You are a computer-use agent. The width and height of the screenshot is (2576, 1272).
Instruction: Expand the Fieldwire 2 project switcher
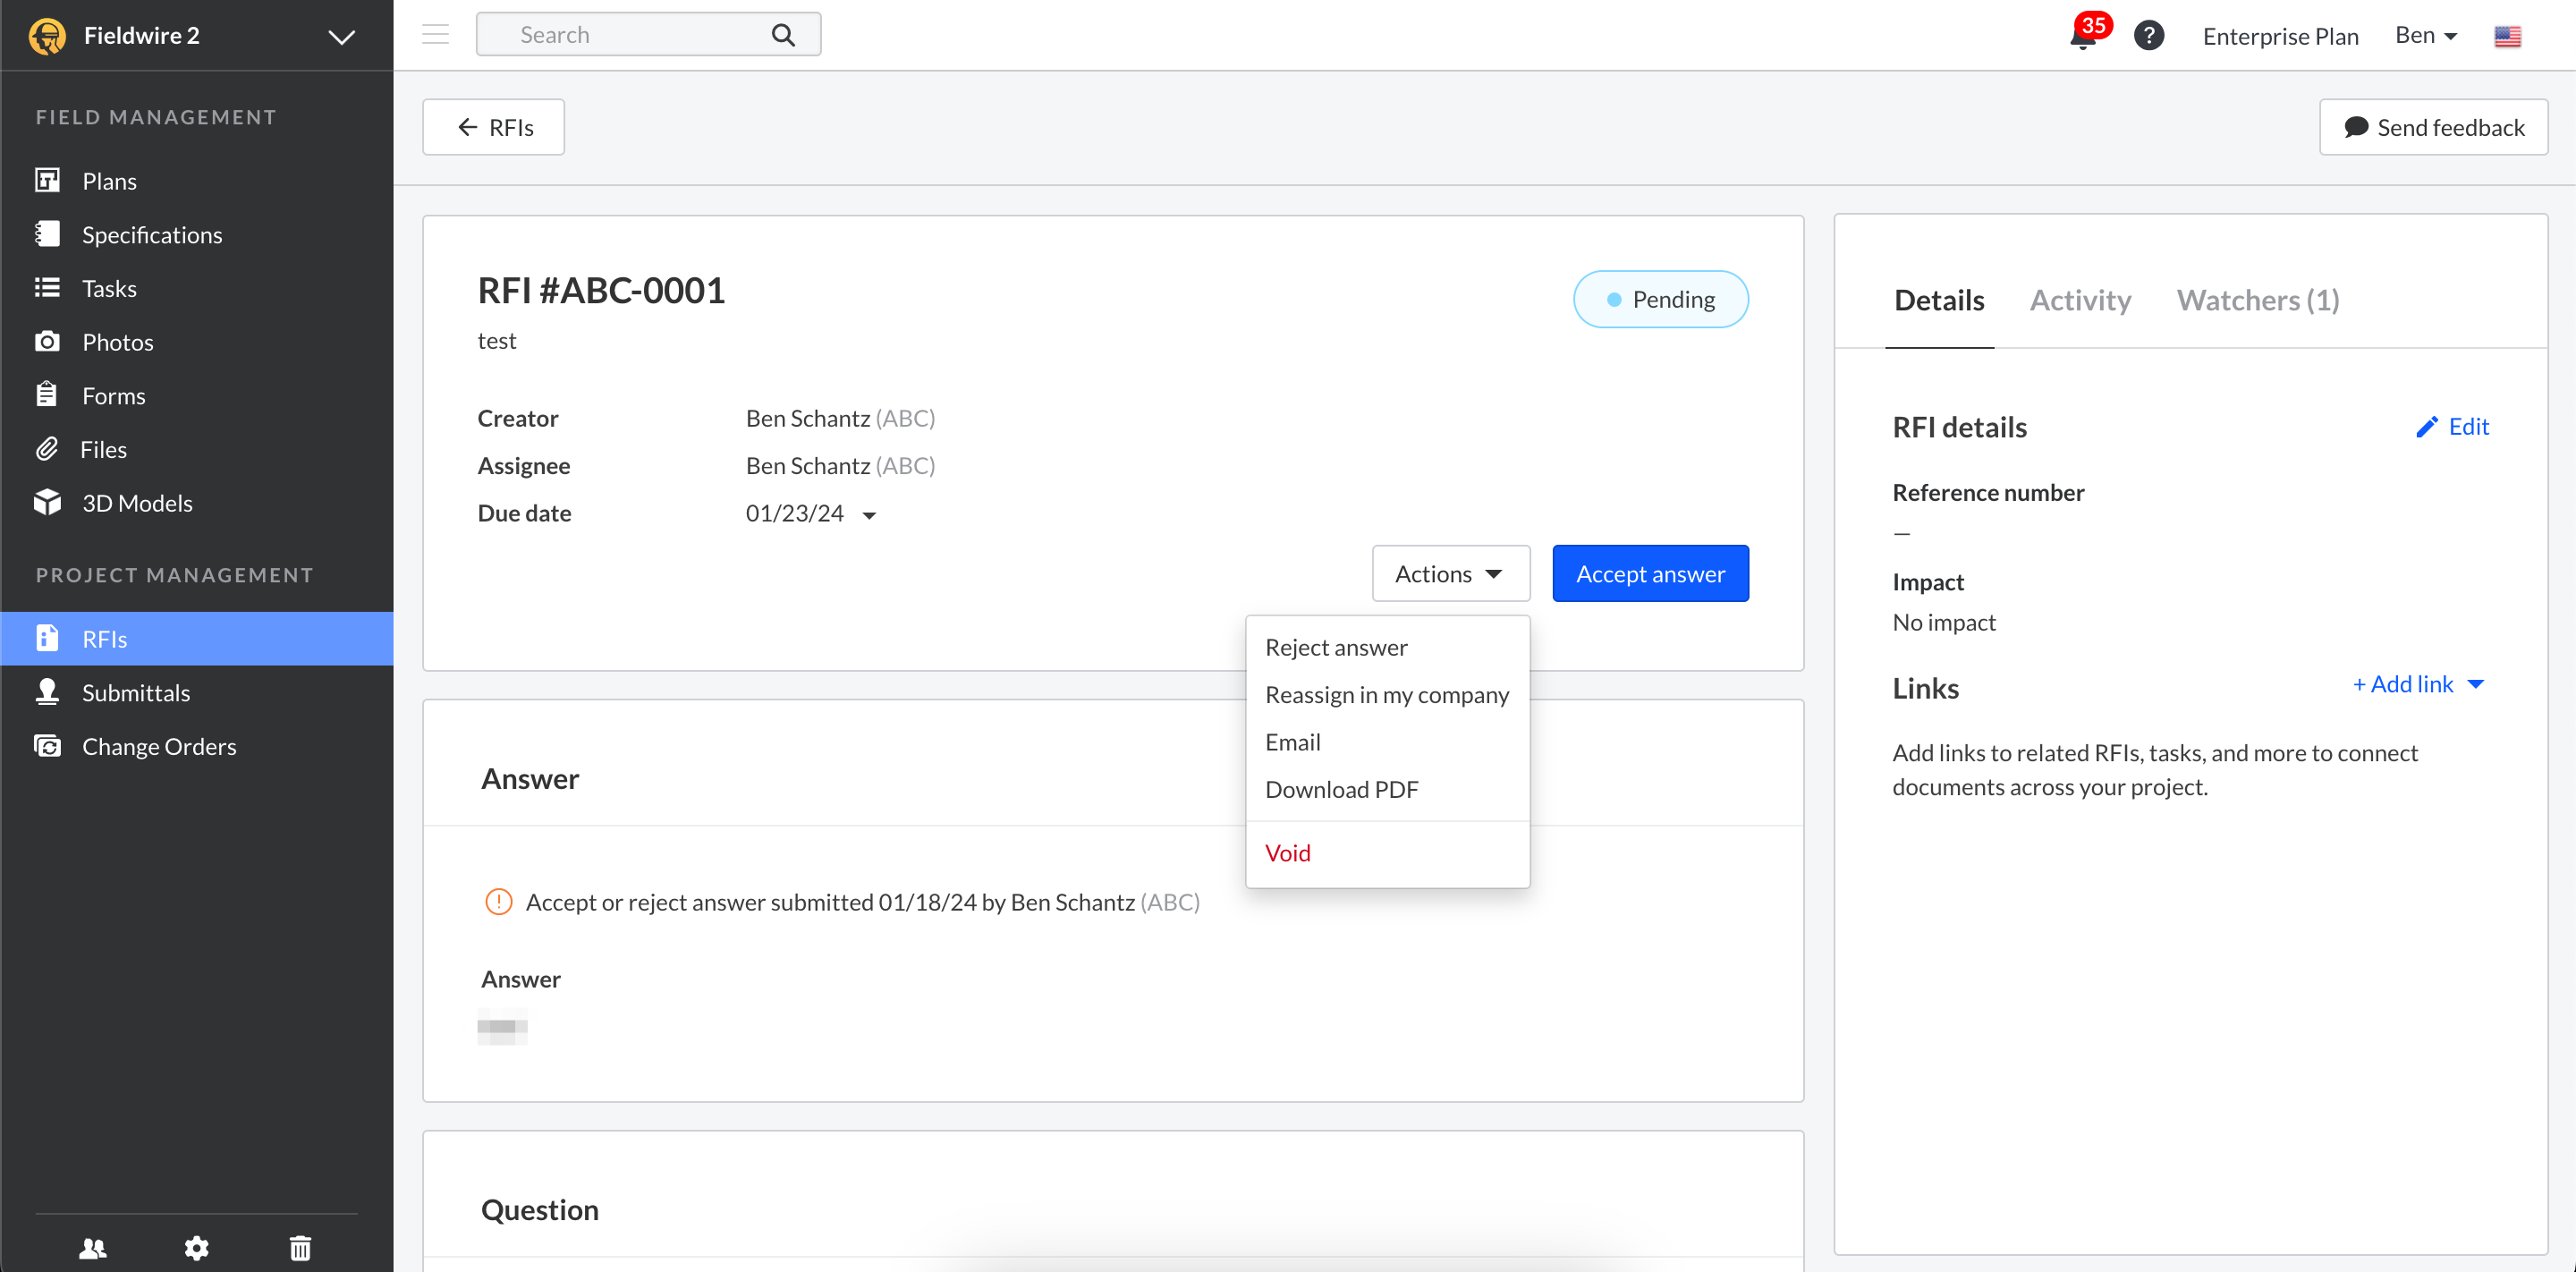point(342,37)
